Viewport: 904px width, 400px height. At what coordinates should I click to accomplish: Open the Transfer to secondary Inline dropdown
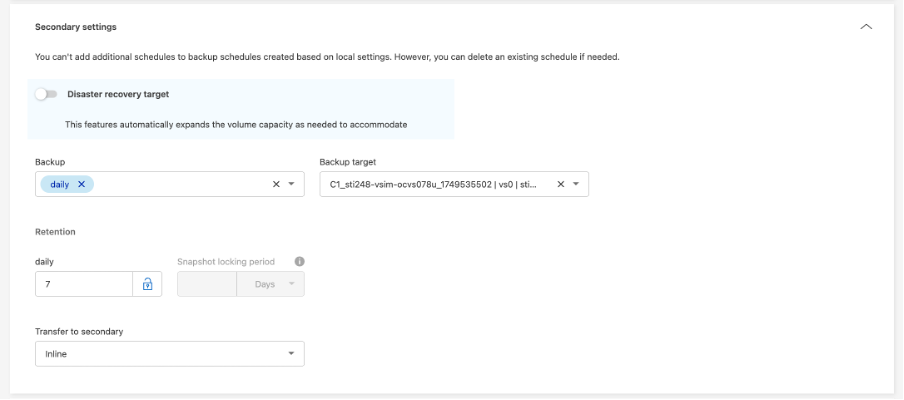point(170,354)
